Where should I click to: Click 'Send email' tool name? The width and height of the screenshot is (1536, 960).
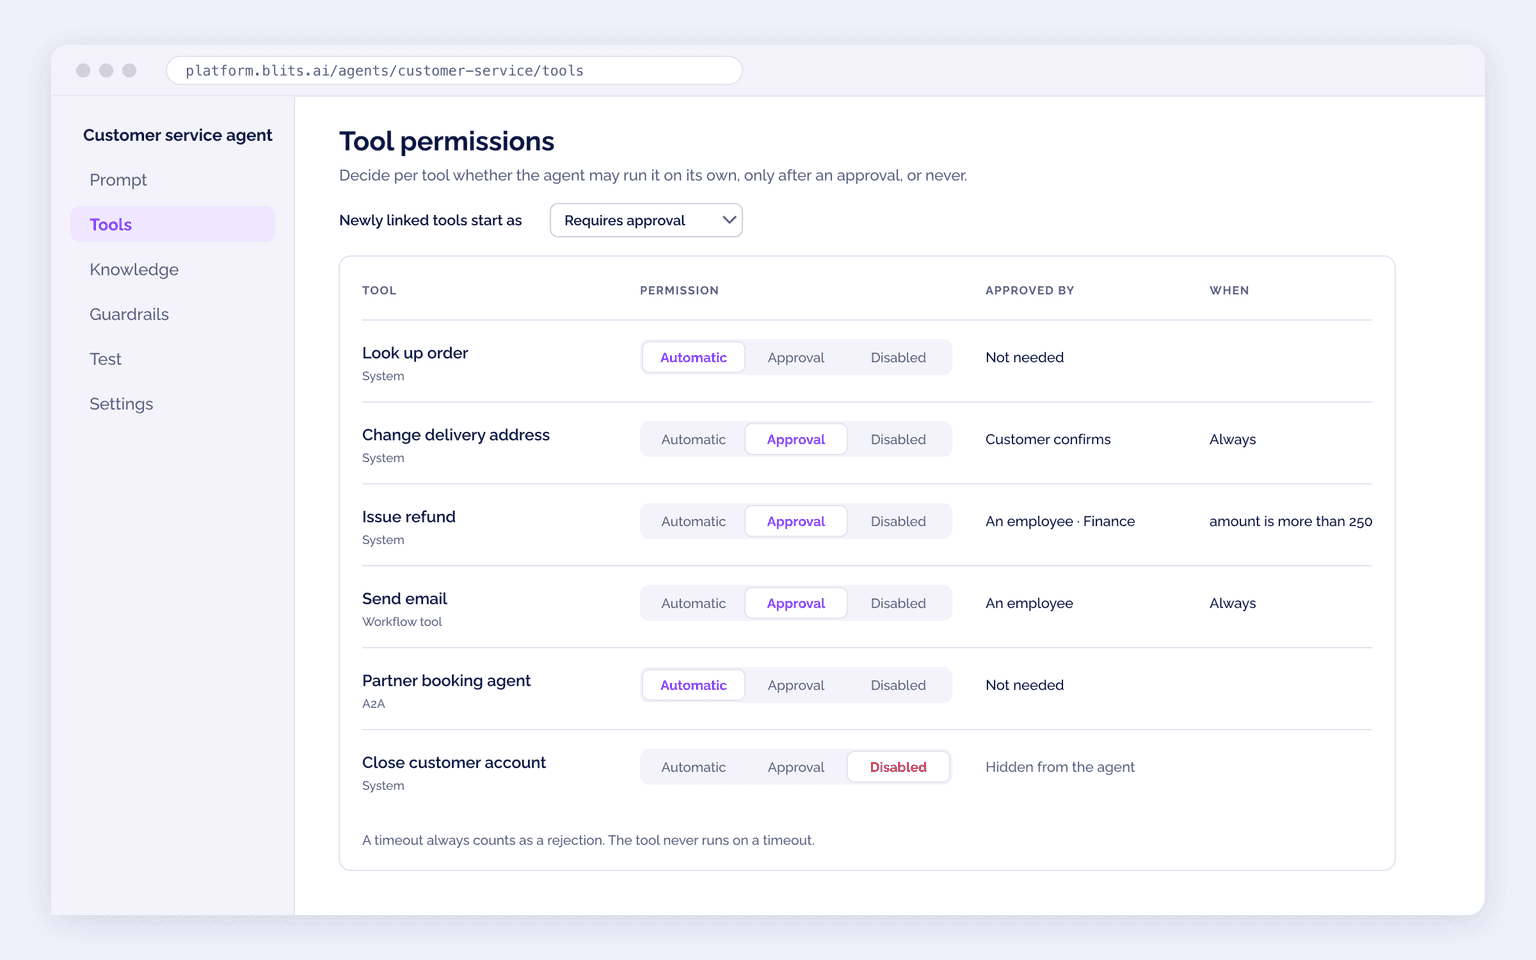[x=404, y=599]
